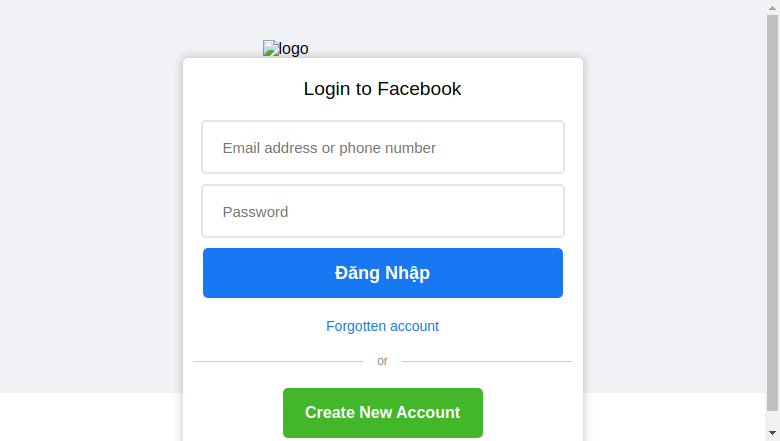Select the 'logo' alt text label
The width and height of the screenshot is (780, 441).
click(x=293, y=49)
